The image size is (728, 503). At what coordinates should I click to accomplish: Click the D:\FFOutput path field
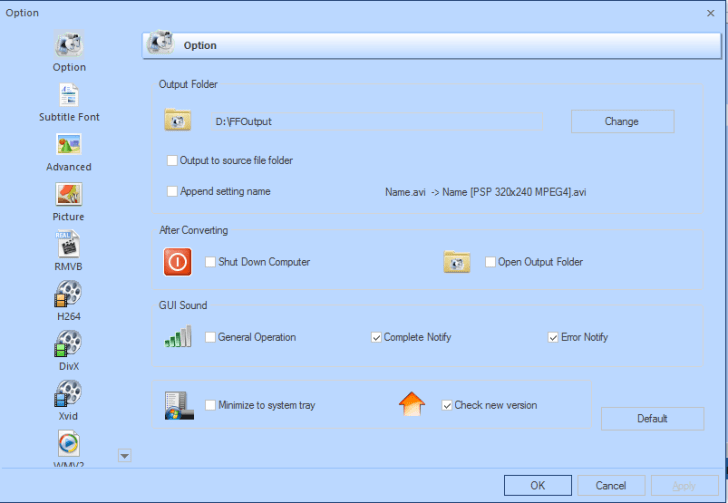click(376, 121)
